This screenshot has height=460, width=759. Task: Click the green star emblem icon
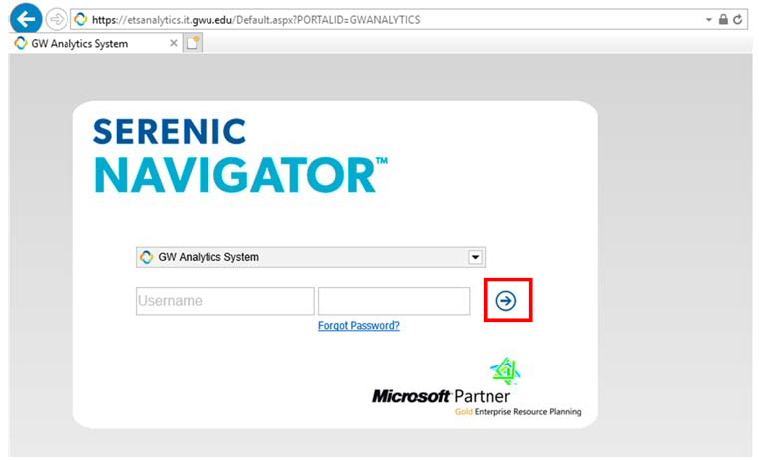coord(505,371)
